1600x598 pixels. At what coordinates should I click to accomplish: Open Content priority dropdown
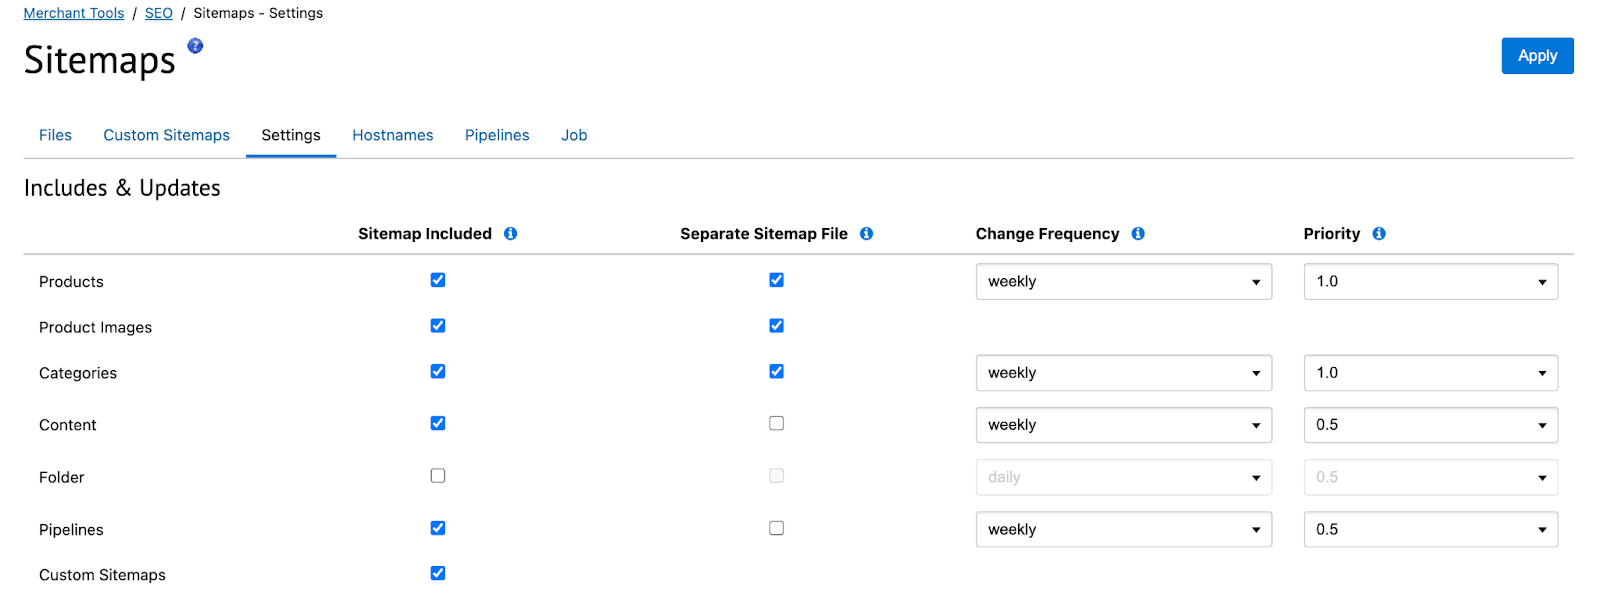[x=1431, y=425]
